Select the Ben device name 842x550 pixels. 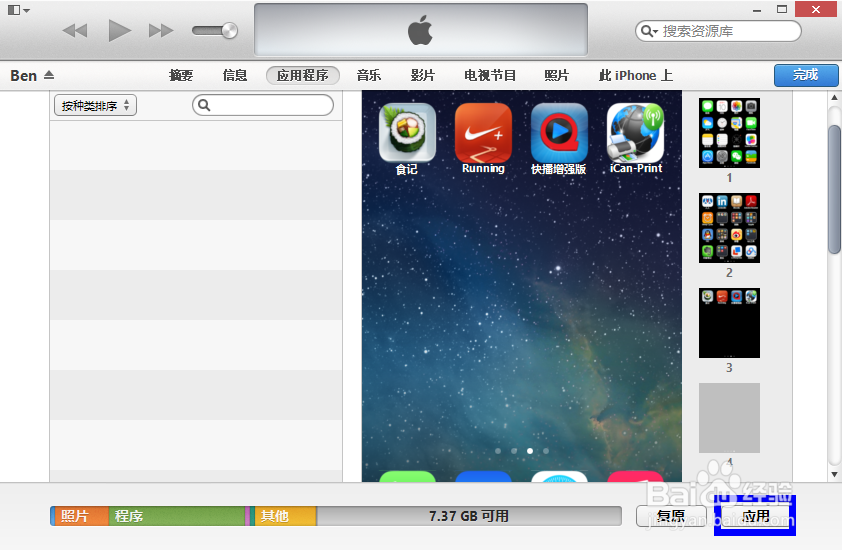tap(24, 76)
